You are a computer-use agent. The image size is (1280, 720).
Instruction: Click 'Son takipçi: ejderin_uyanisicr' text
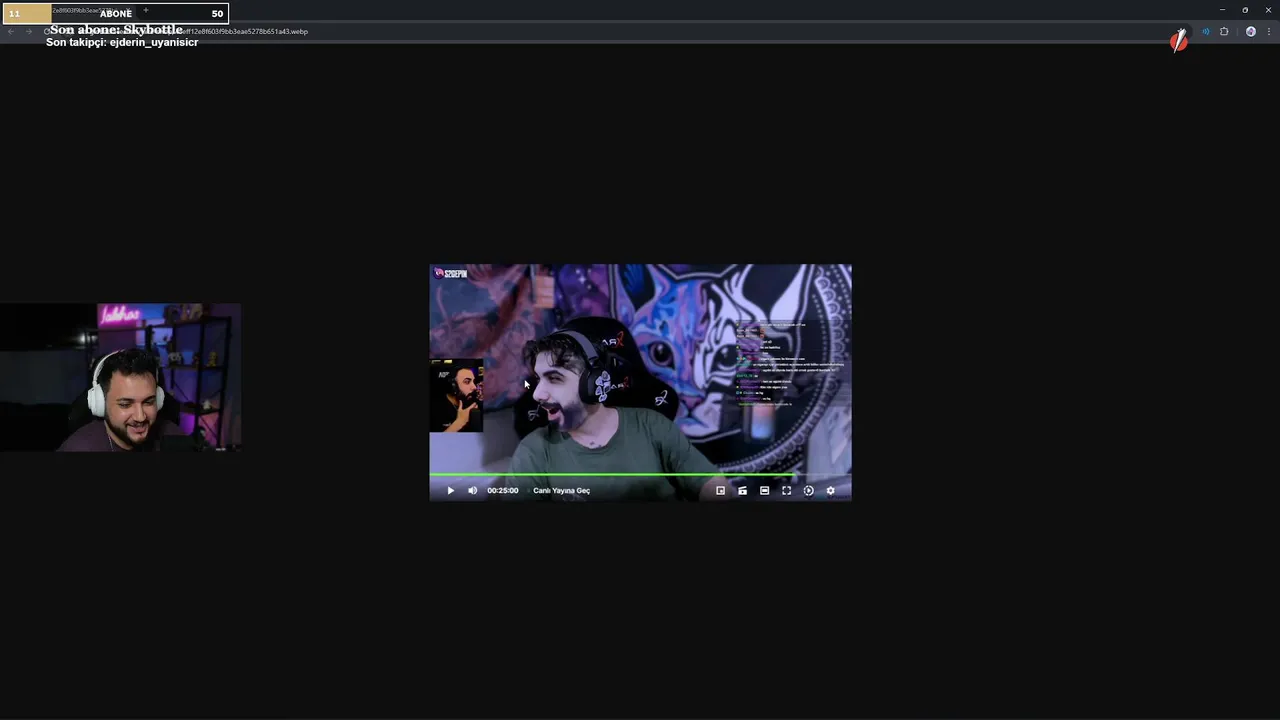tap(122, 43)
